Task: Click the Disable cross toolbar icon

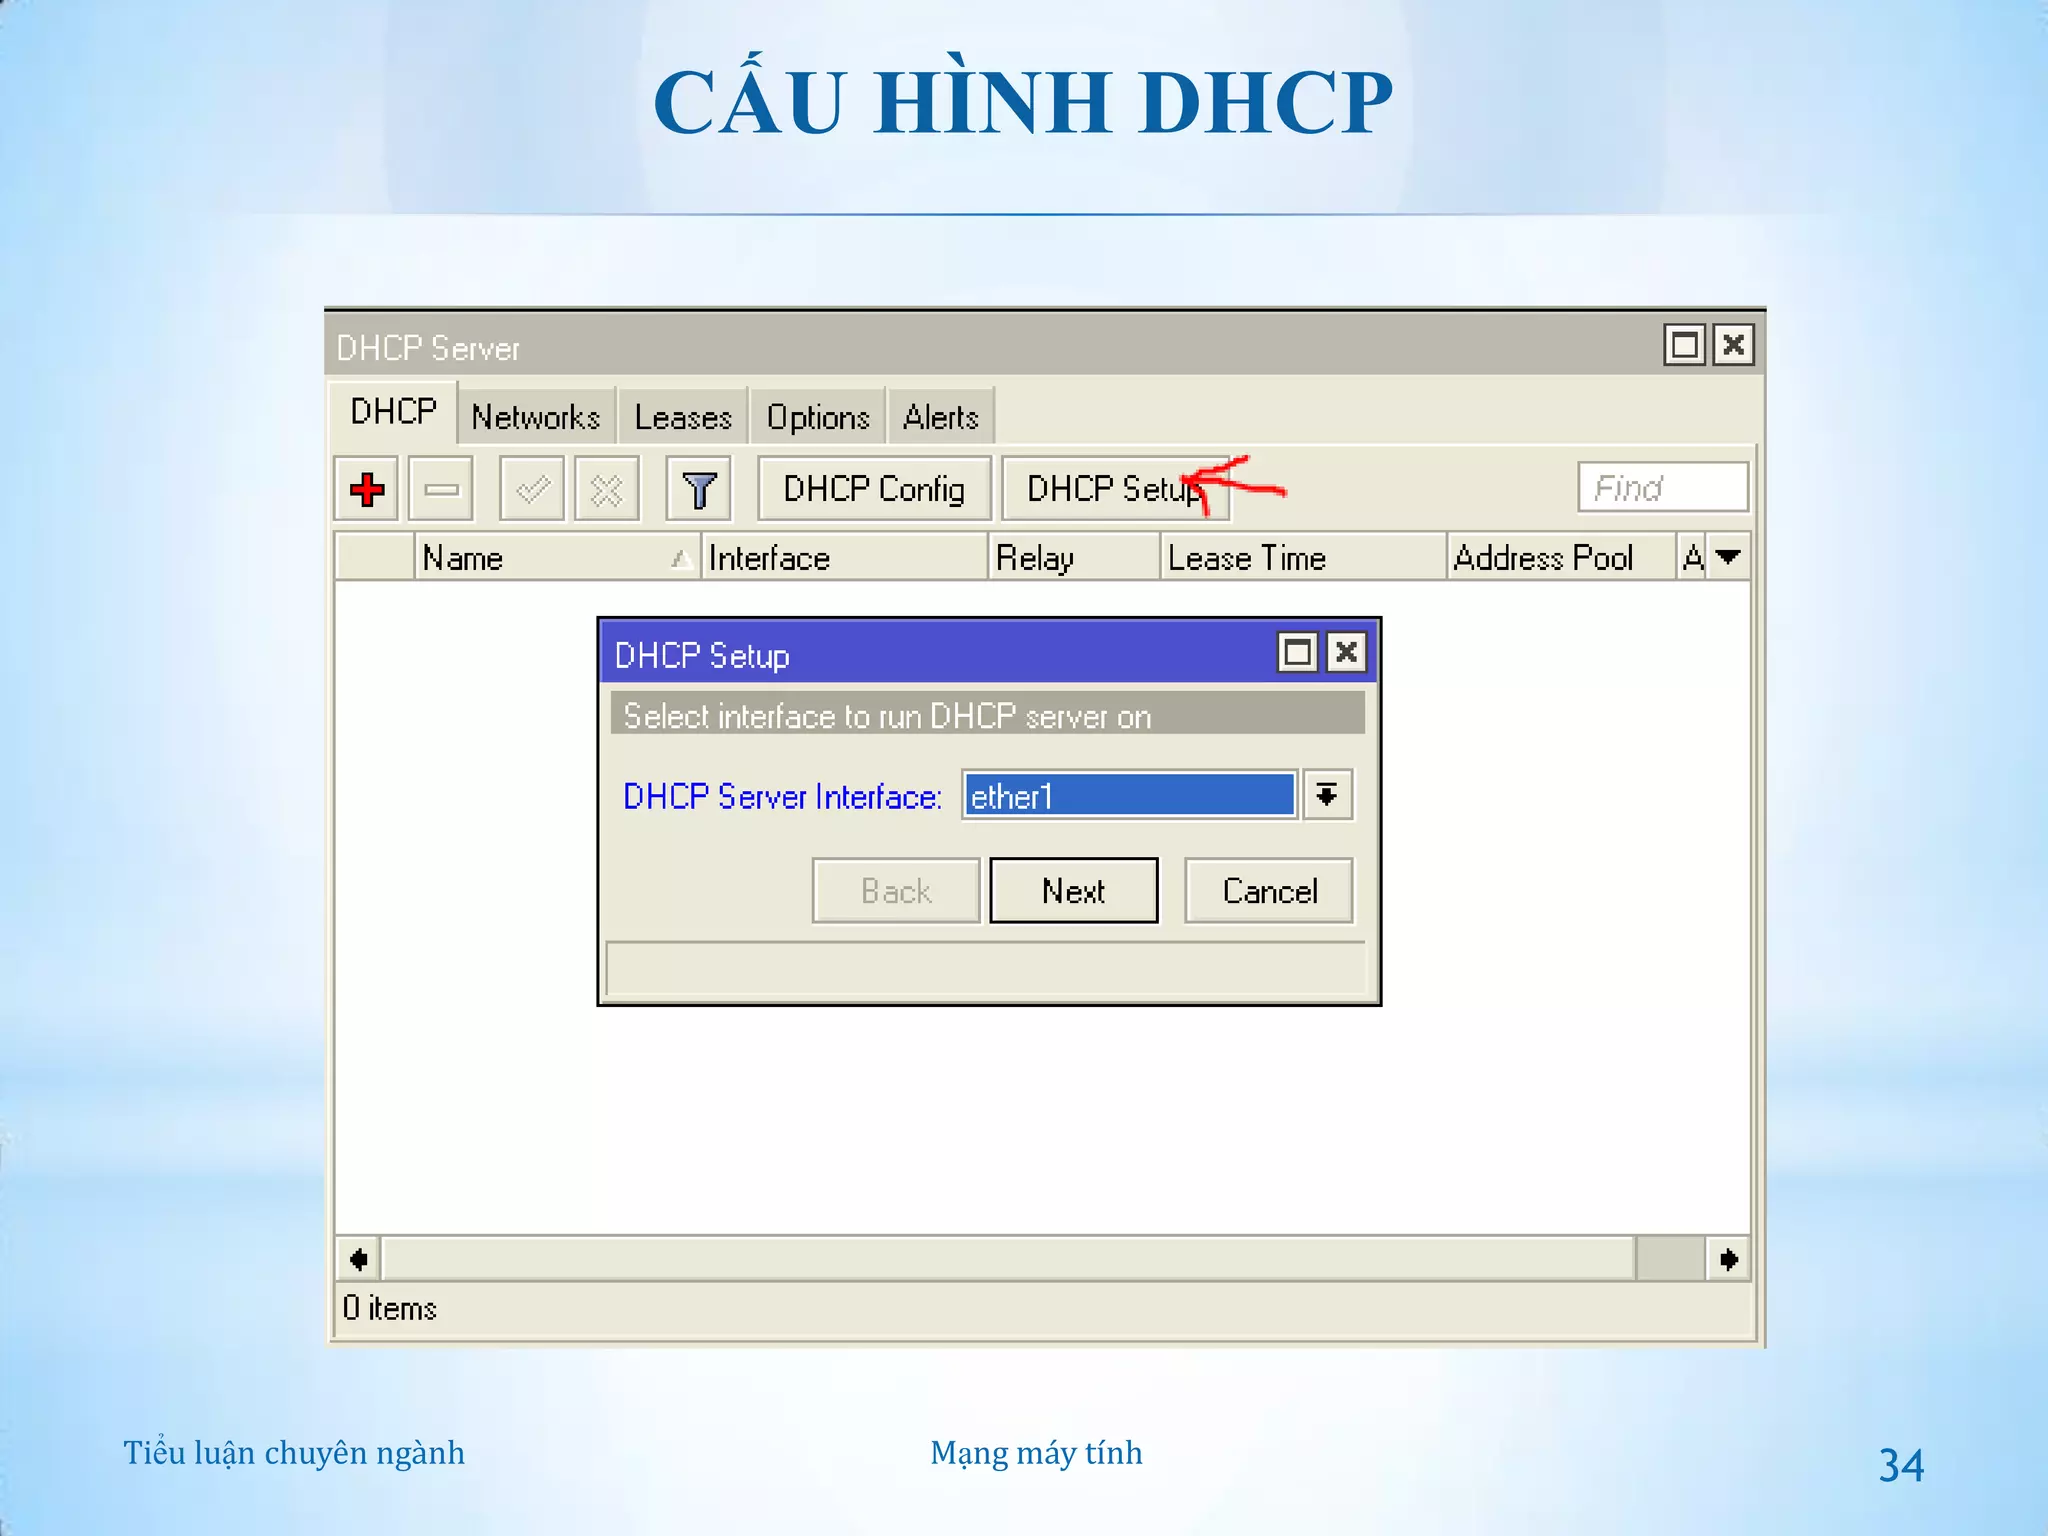Action: pyautogui.click(x=607, y=489)
